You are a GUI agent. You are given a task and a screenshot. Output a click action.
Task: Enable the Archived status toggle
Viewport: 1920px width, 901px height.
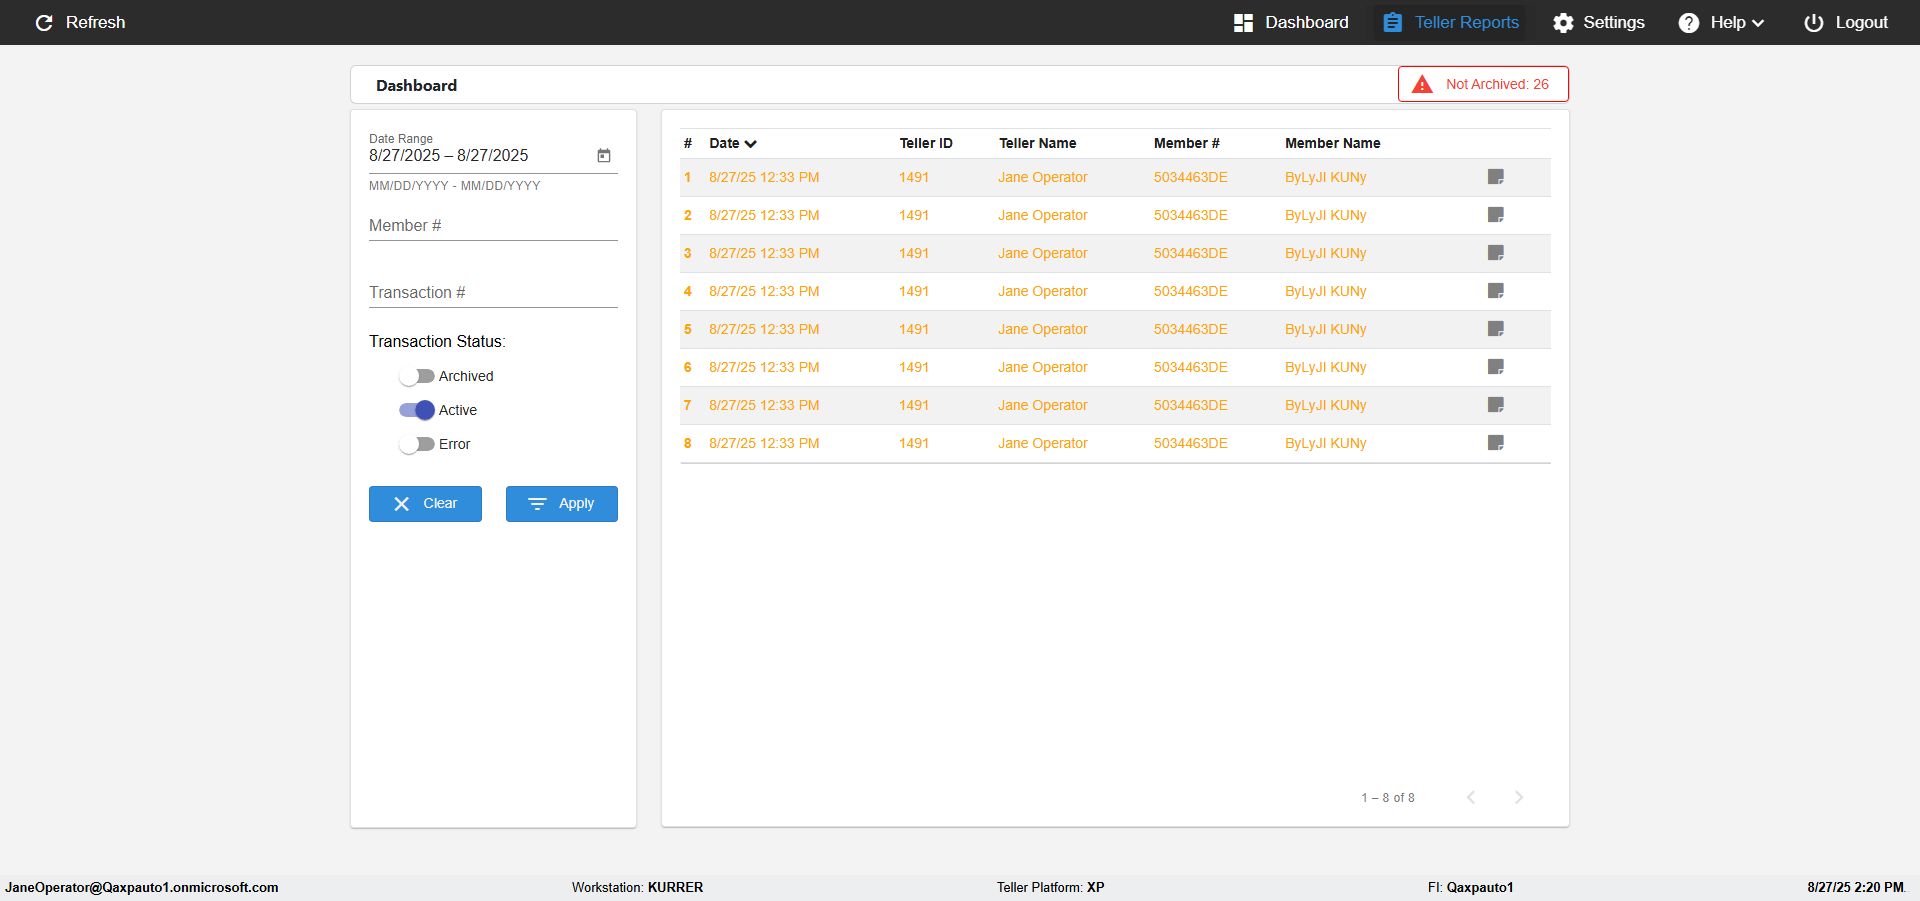(416, 376)
